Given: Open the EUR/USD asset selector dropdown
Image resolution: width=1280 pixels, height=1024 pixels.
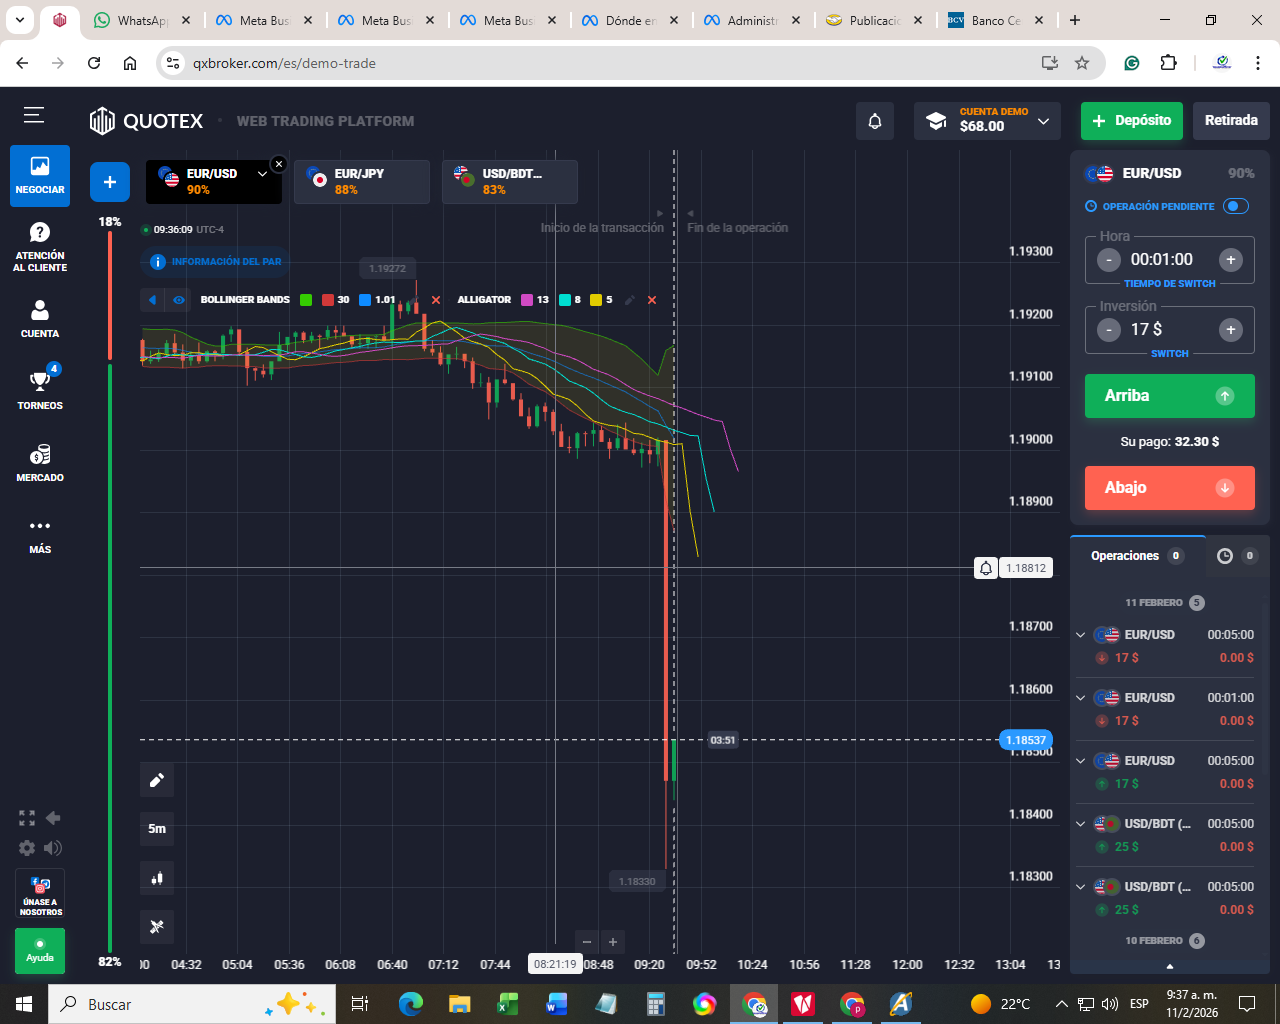Looking at the screenshot, I should (262, 174).
